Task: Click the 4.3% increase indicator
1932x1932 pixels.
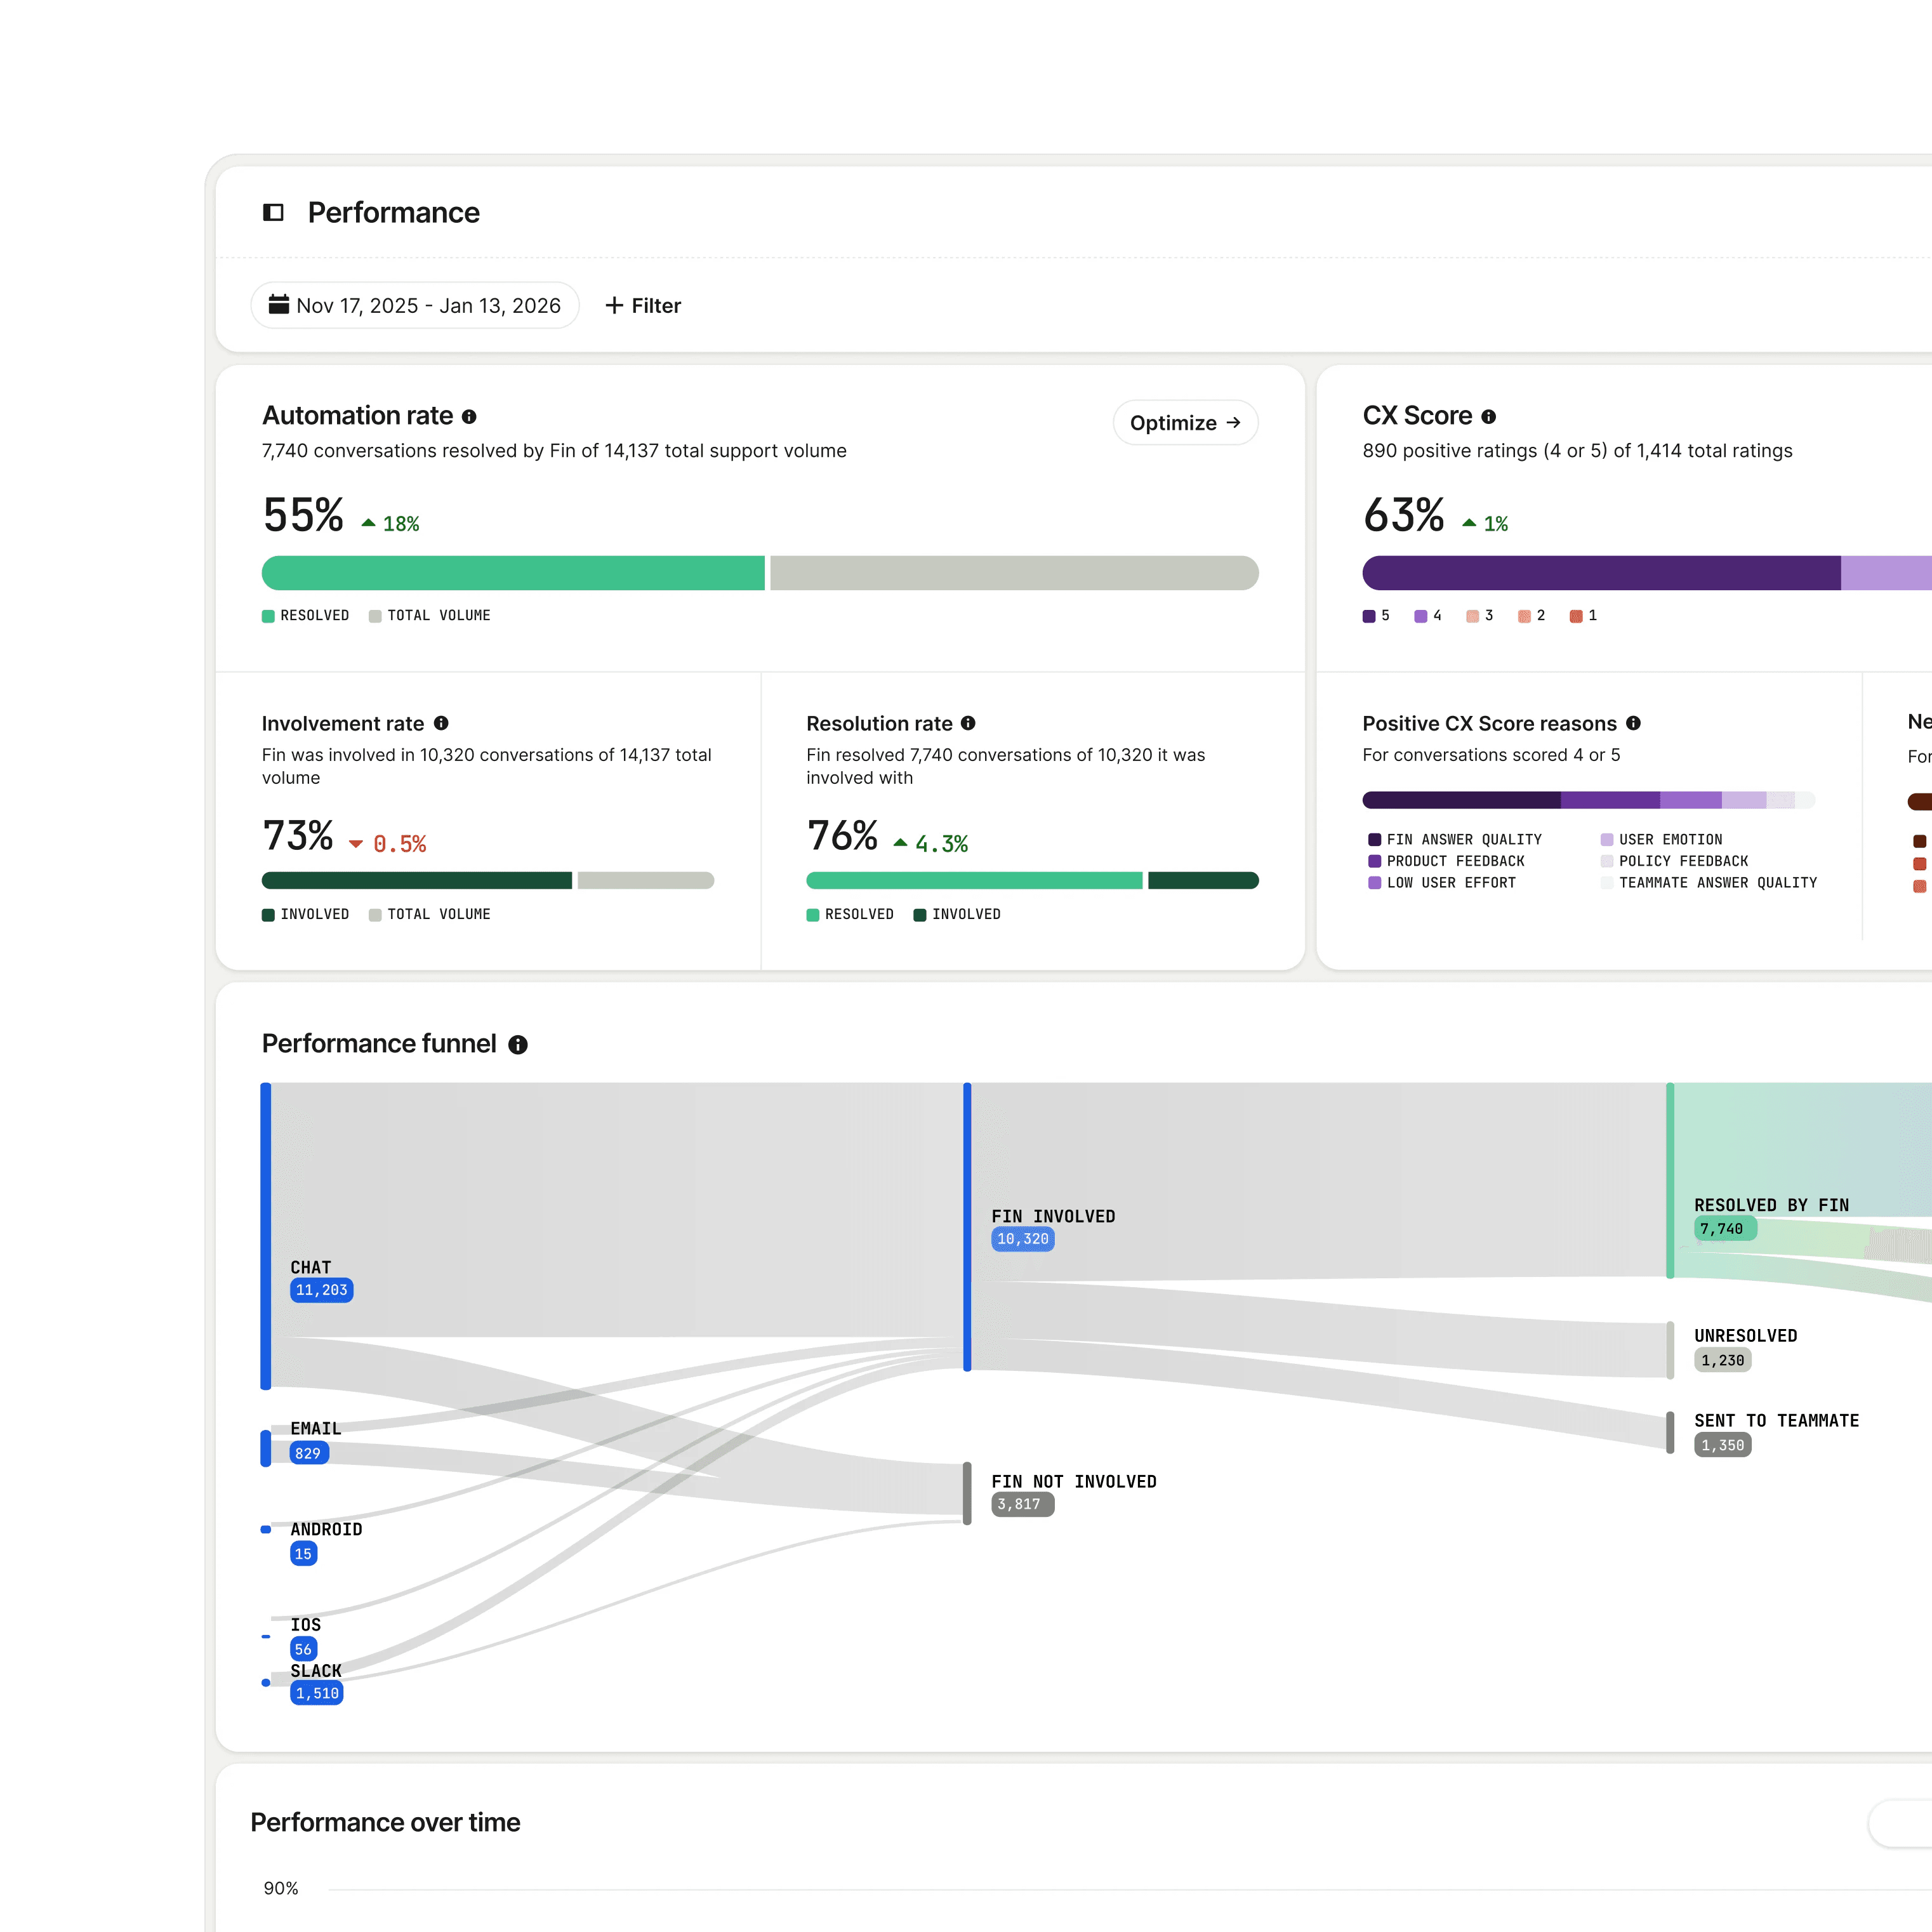Action: pos(931,845)
